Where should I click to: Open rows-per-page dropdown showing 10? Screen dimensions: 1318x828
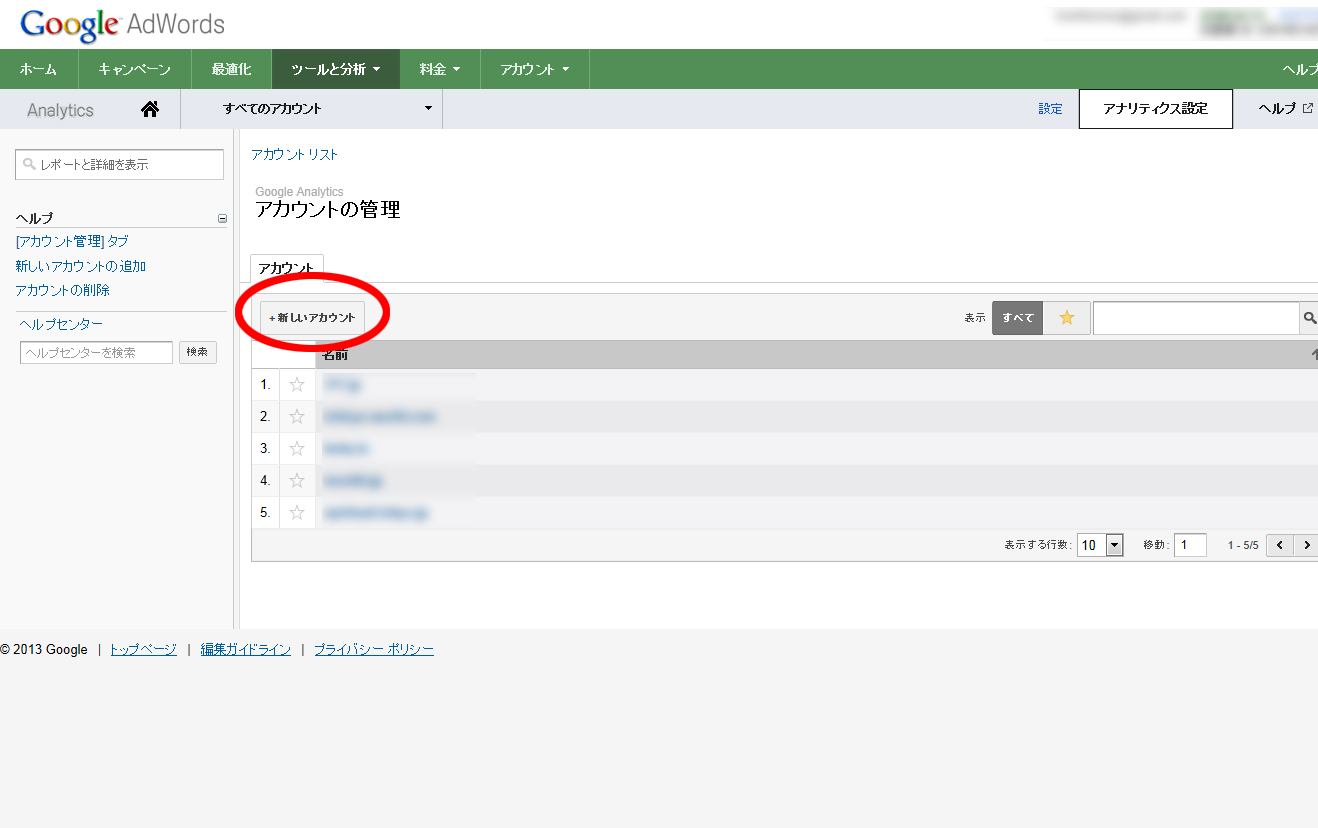[x=1100, y=545]
